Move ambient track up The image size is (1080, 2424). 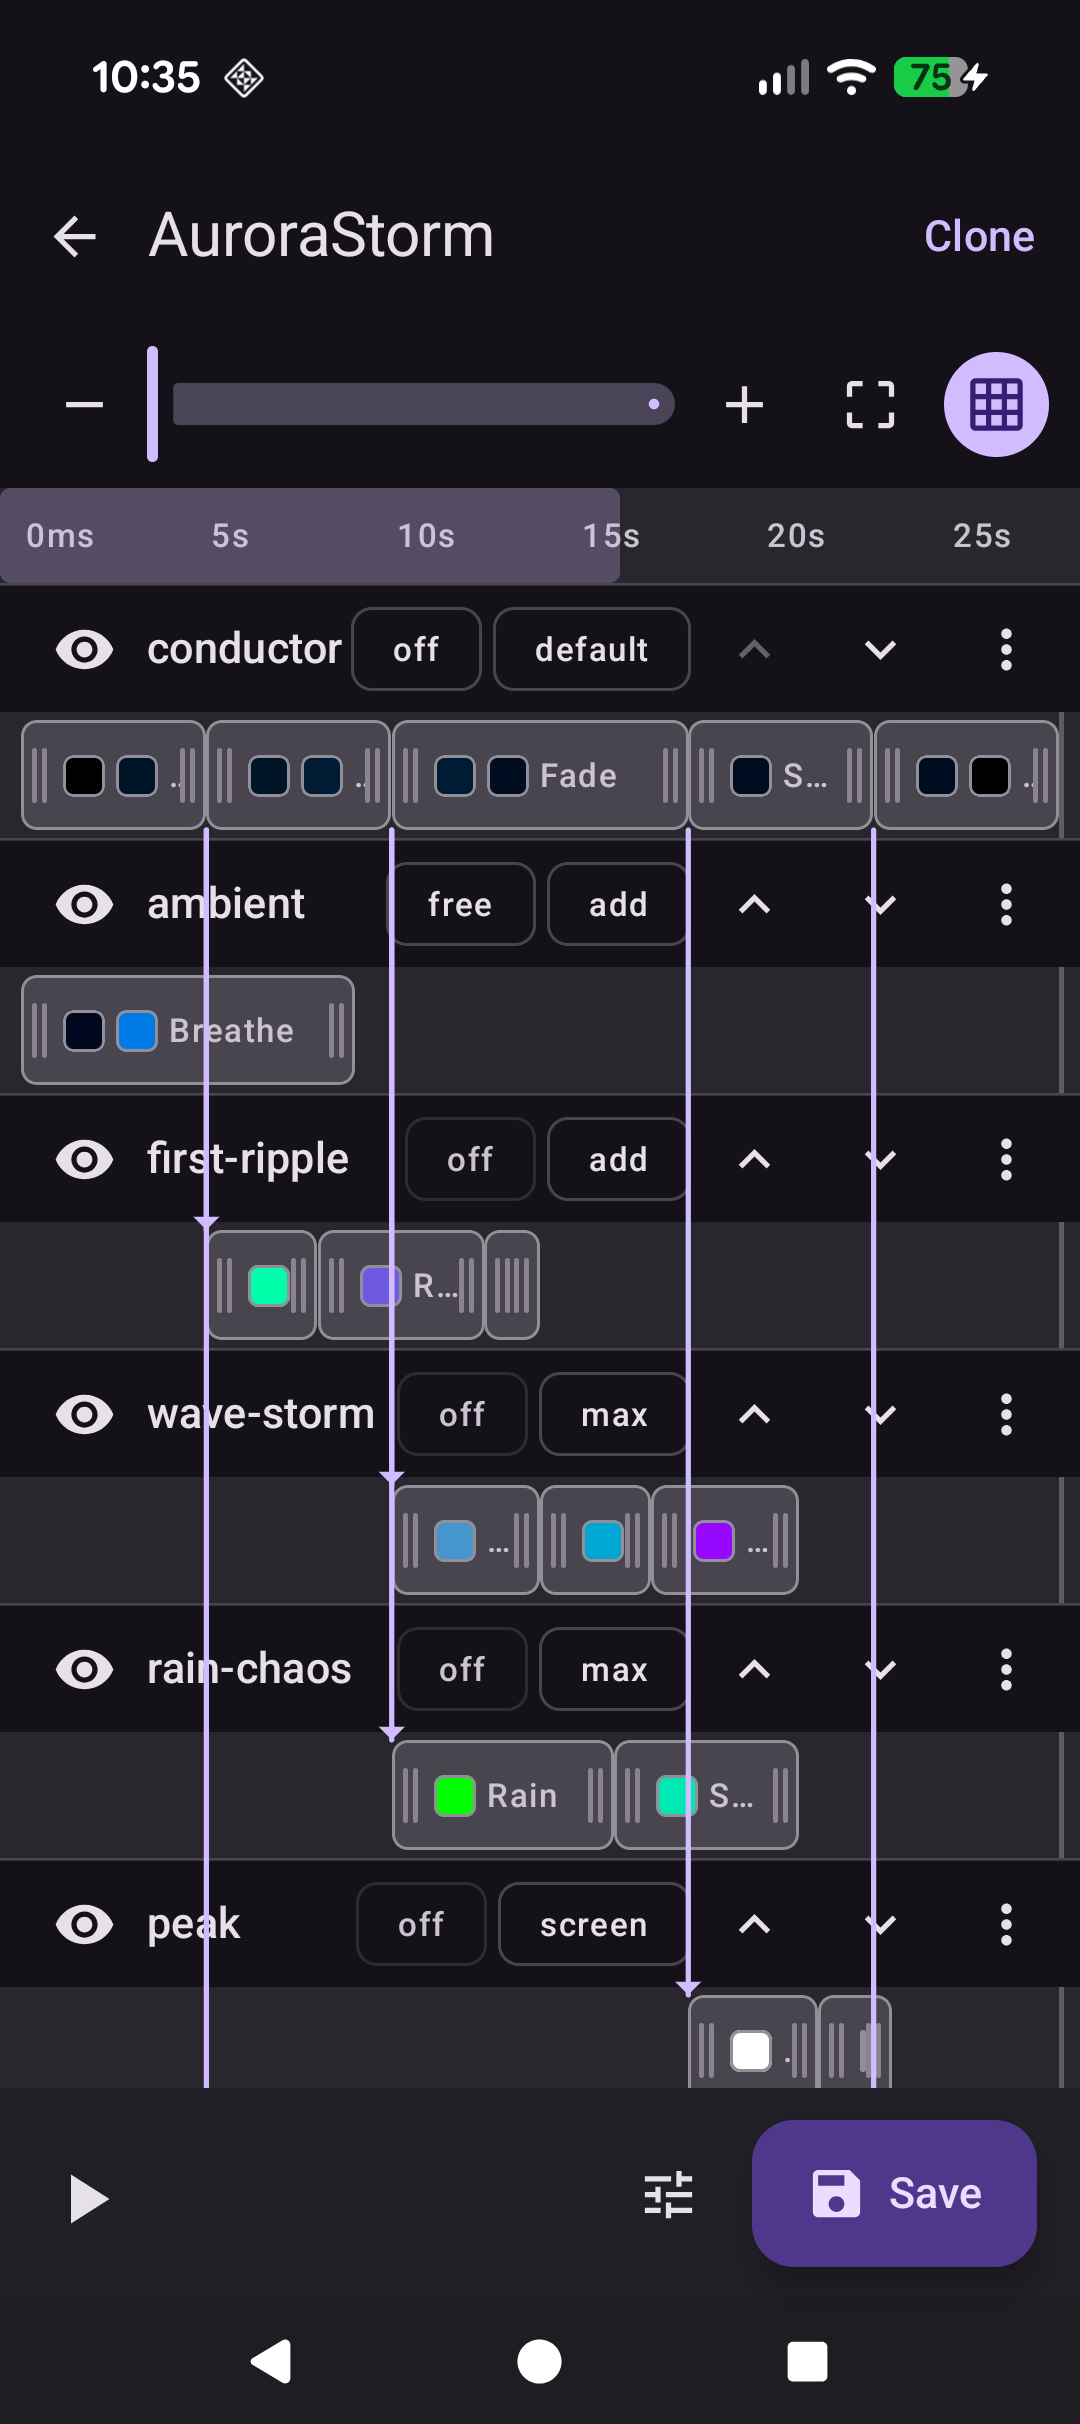pyautogui.click(x=754, y=905)
